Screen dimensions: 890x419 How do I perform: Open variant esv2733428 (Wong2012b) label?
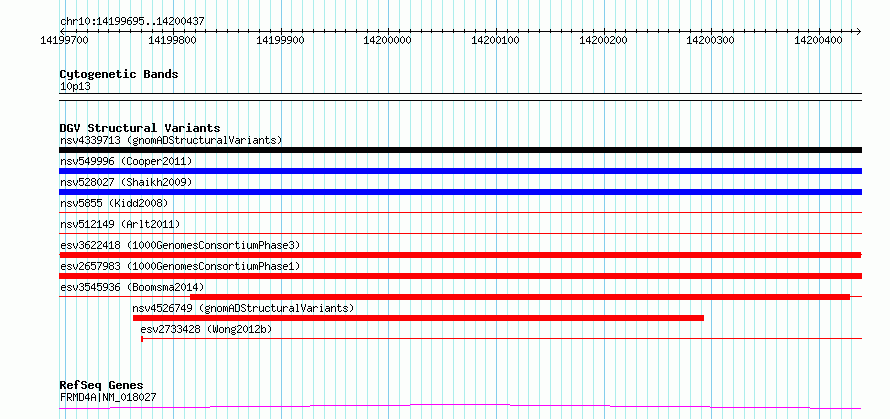pos(206,329)
